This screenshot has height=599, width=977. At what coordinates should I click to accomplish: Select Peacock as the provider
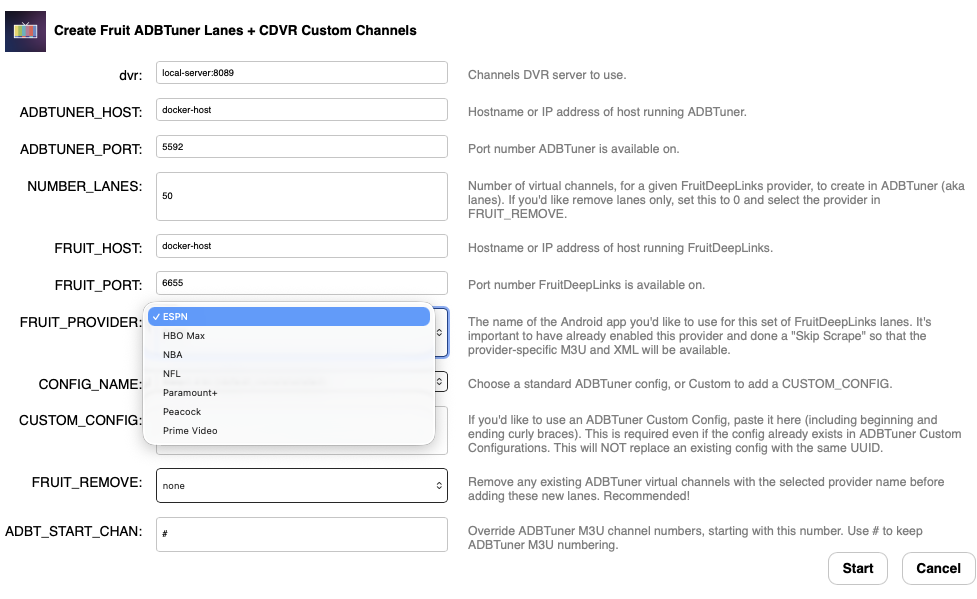pyautogui.click(x=288, y=412)
